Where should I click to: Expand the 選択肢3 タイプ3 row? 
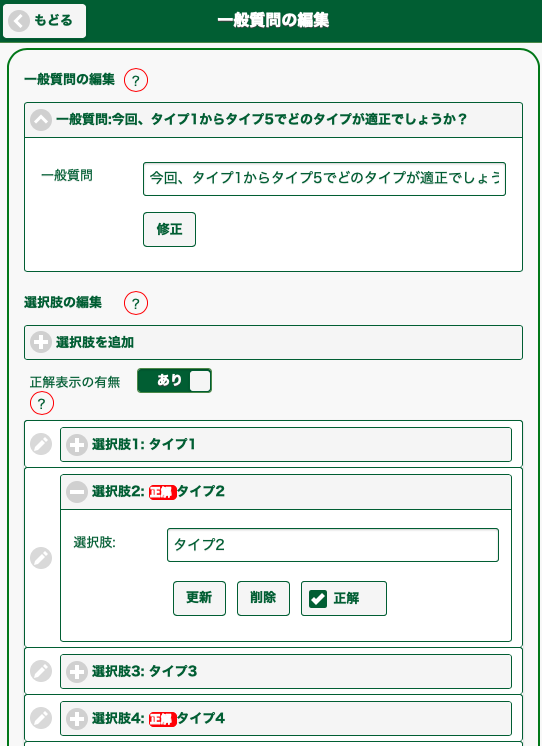[286, 671]
